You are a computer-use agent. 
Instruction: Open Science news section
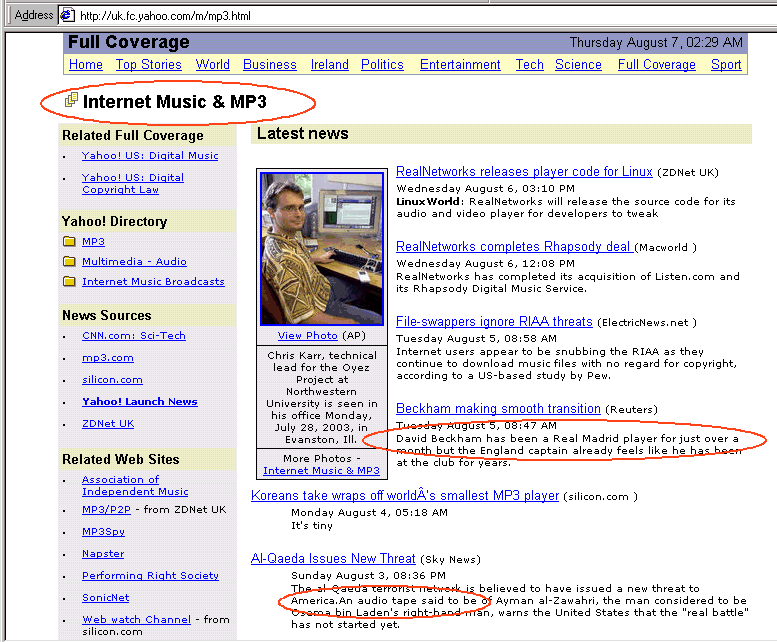578,65
